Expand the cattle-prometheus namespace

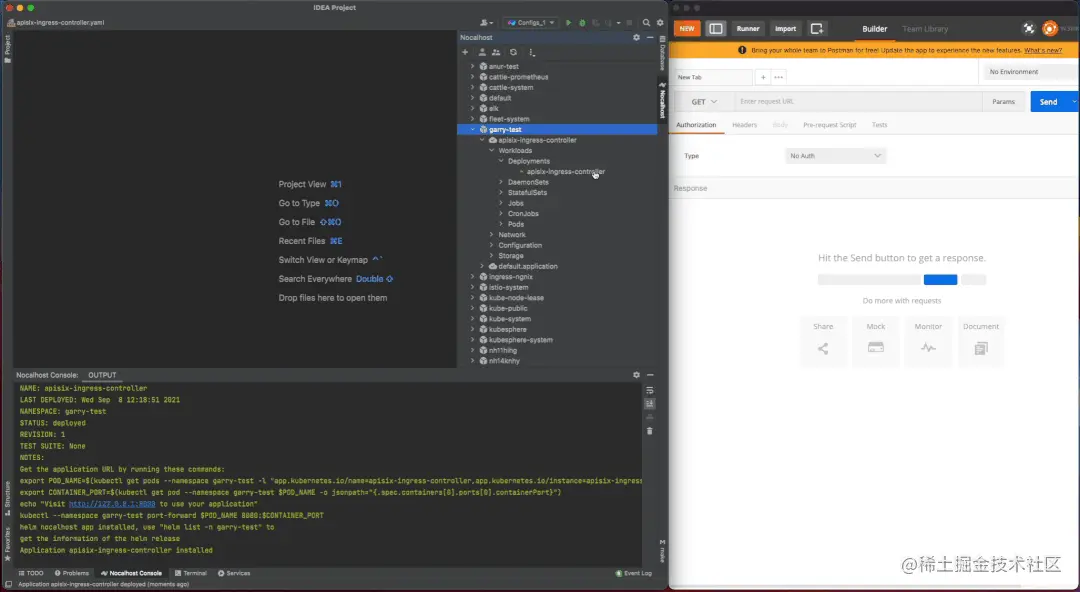pos(472,77)
